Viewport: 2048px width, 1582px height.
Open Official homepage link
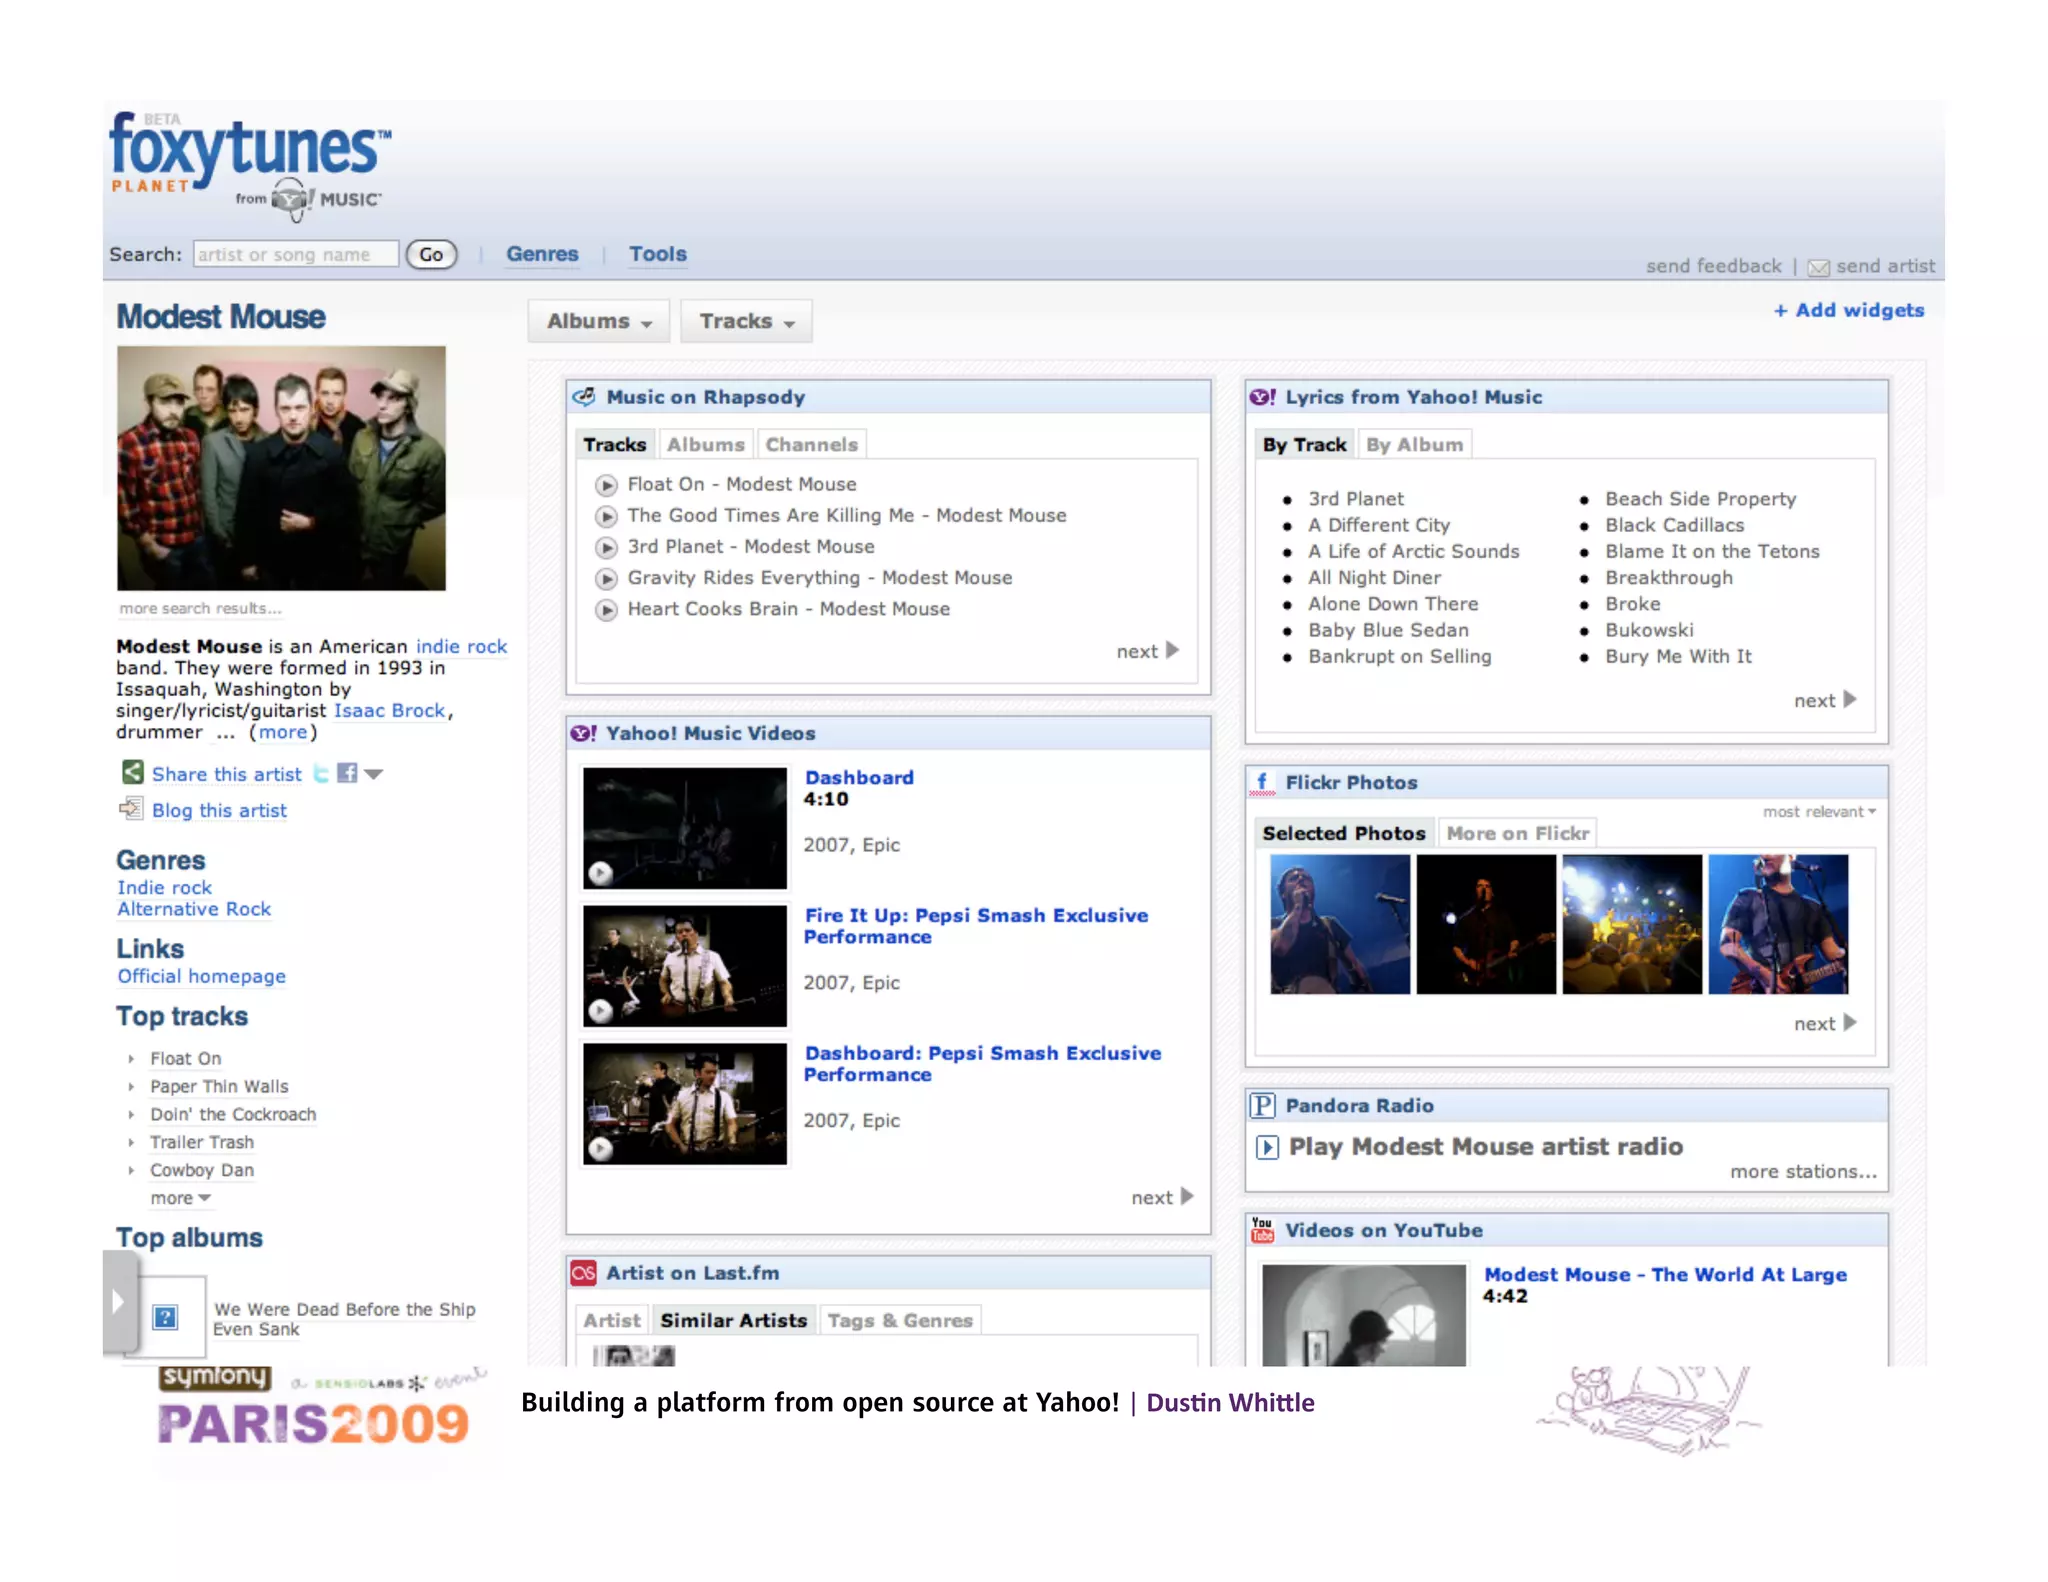click(x=202, y=976)
